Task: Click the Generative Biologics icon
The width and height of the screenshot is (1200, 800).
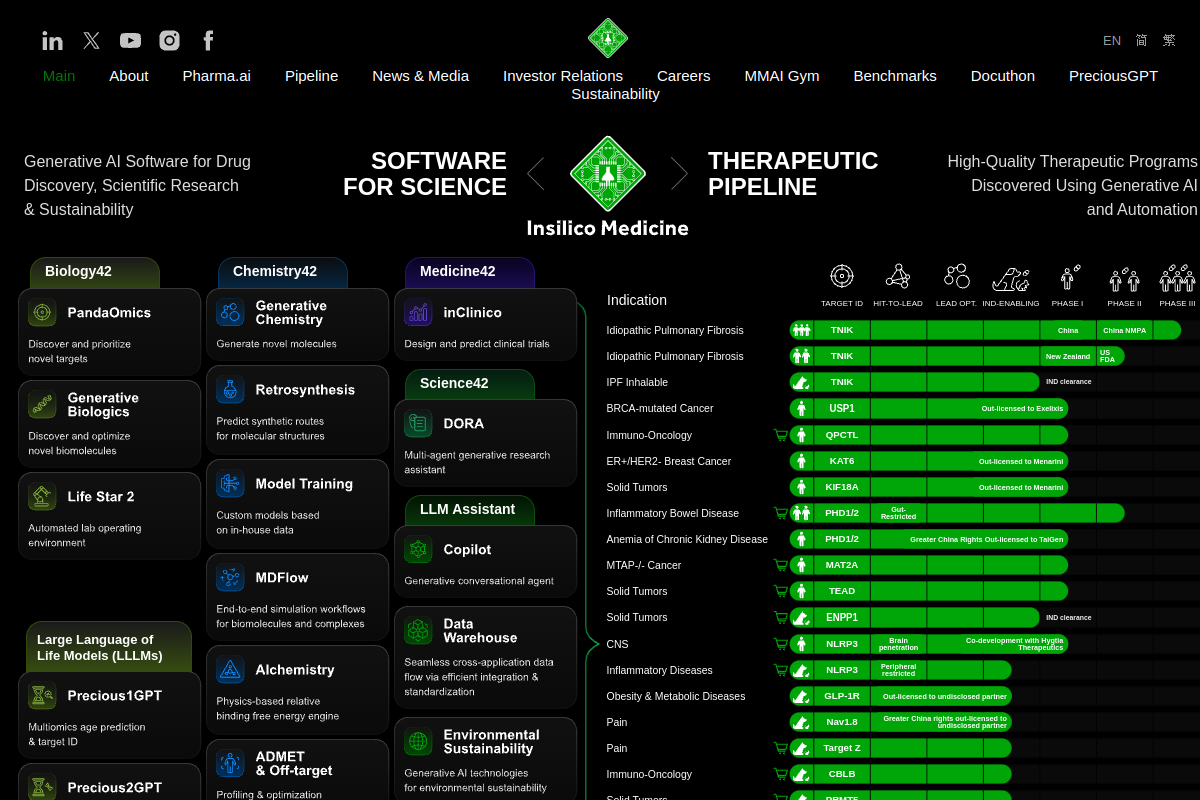Action: (42, 405)
